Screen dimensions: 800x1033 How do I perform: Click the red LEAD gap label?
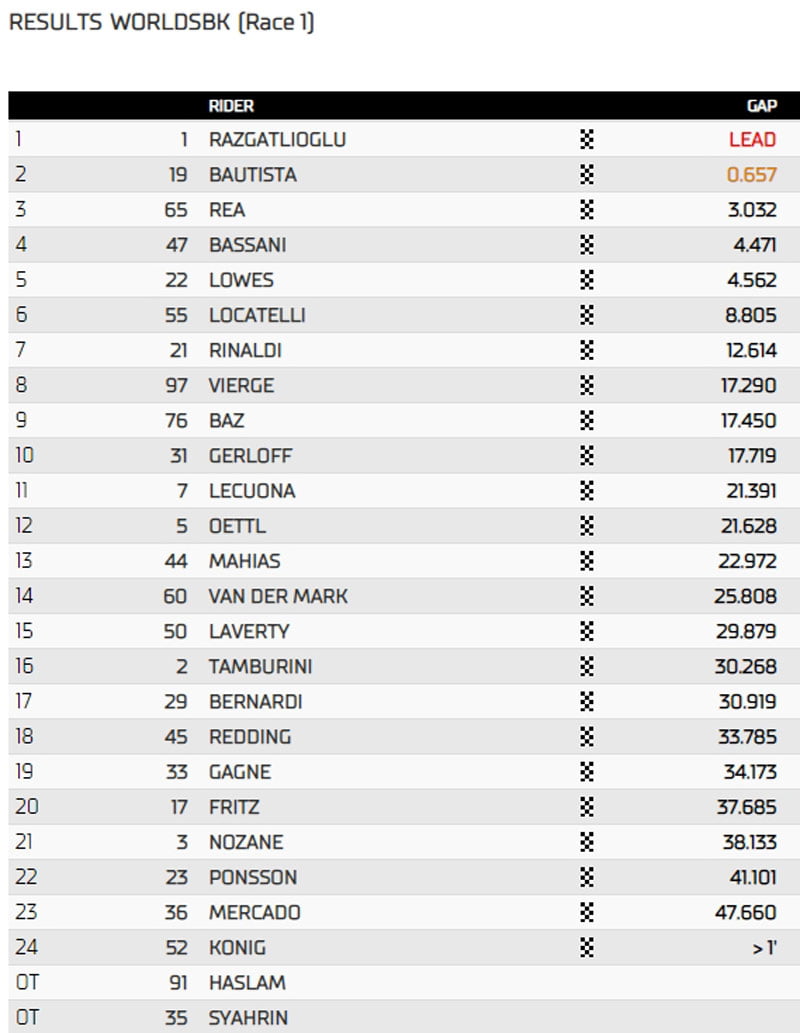(752, 140)
